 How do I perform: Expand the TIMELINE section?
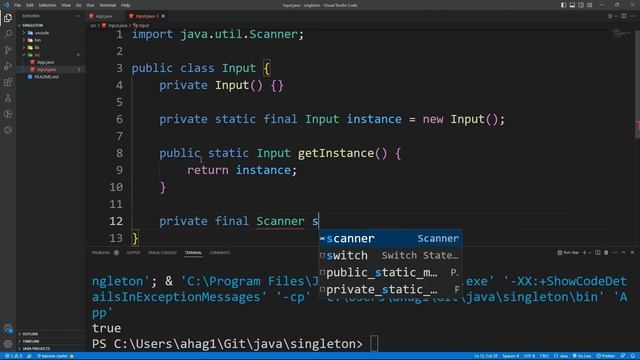pyautogui.click(x=51, y=341)
